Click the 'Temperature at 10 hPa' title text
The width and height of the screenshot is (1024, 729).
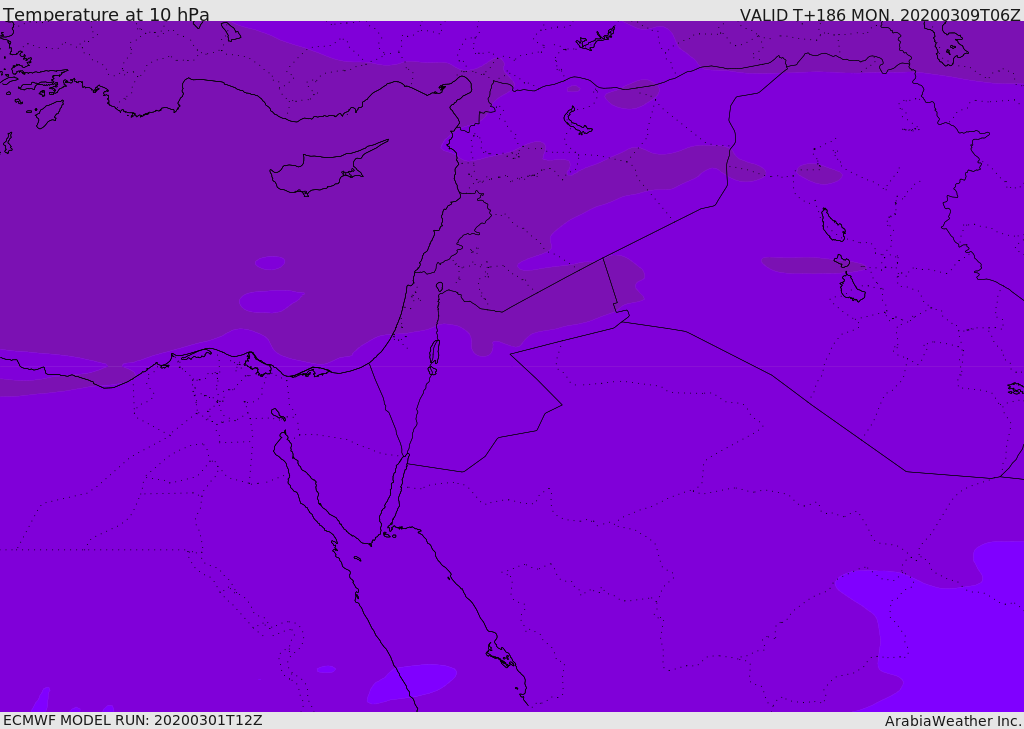pos(106,14)
